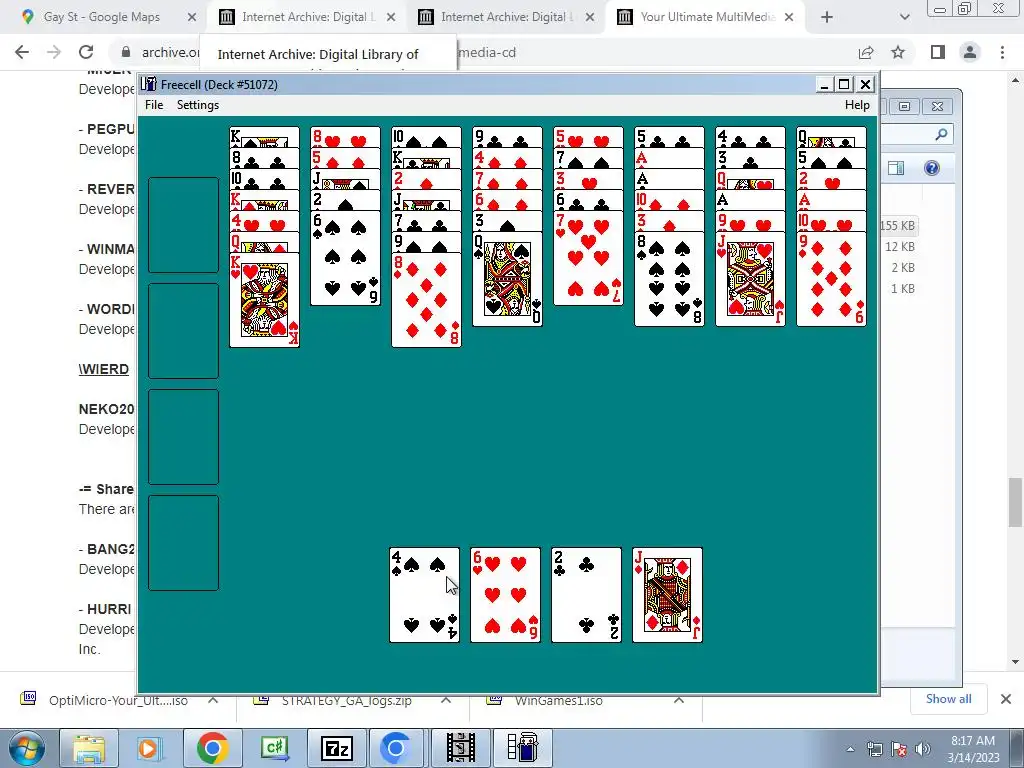Click the taskbar clock 8:17 AM
The width and height of the screenshot is (1024, 768).
click(973, 741)
